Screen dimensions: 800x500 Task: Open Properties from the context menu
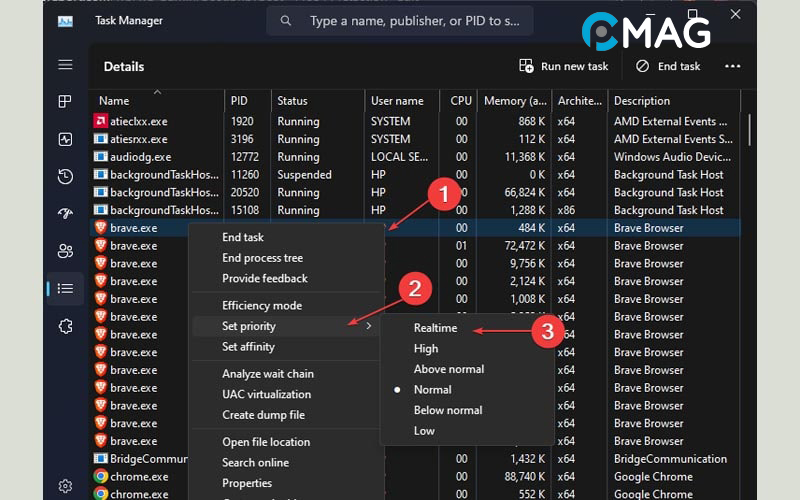247,483
